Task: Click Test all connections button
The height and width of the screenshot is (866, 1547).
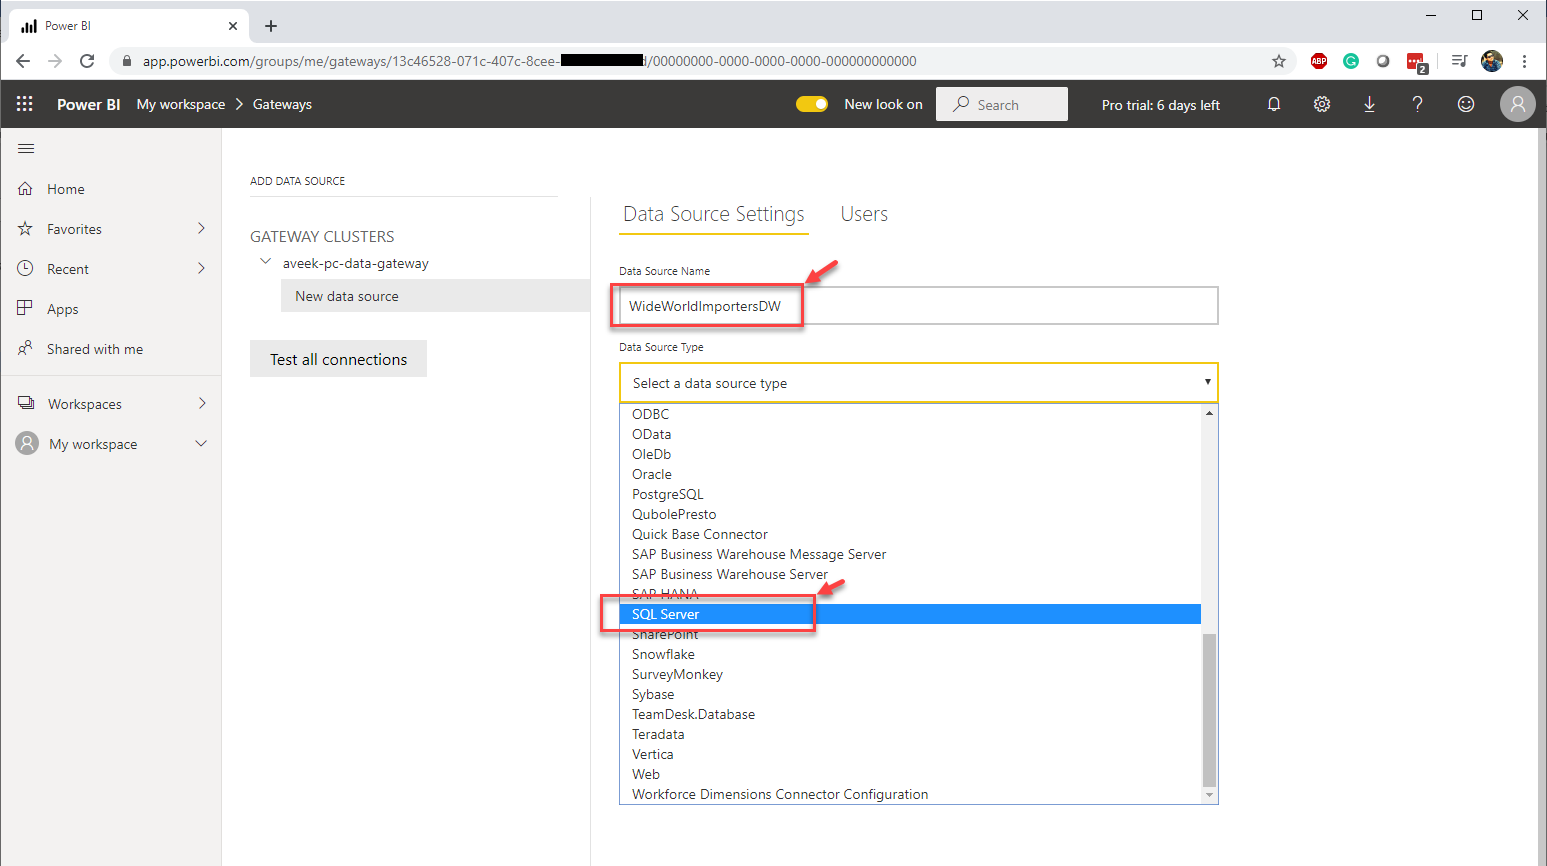Action: click(x=338, y=359)
